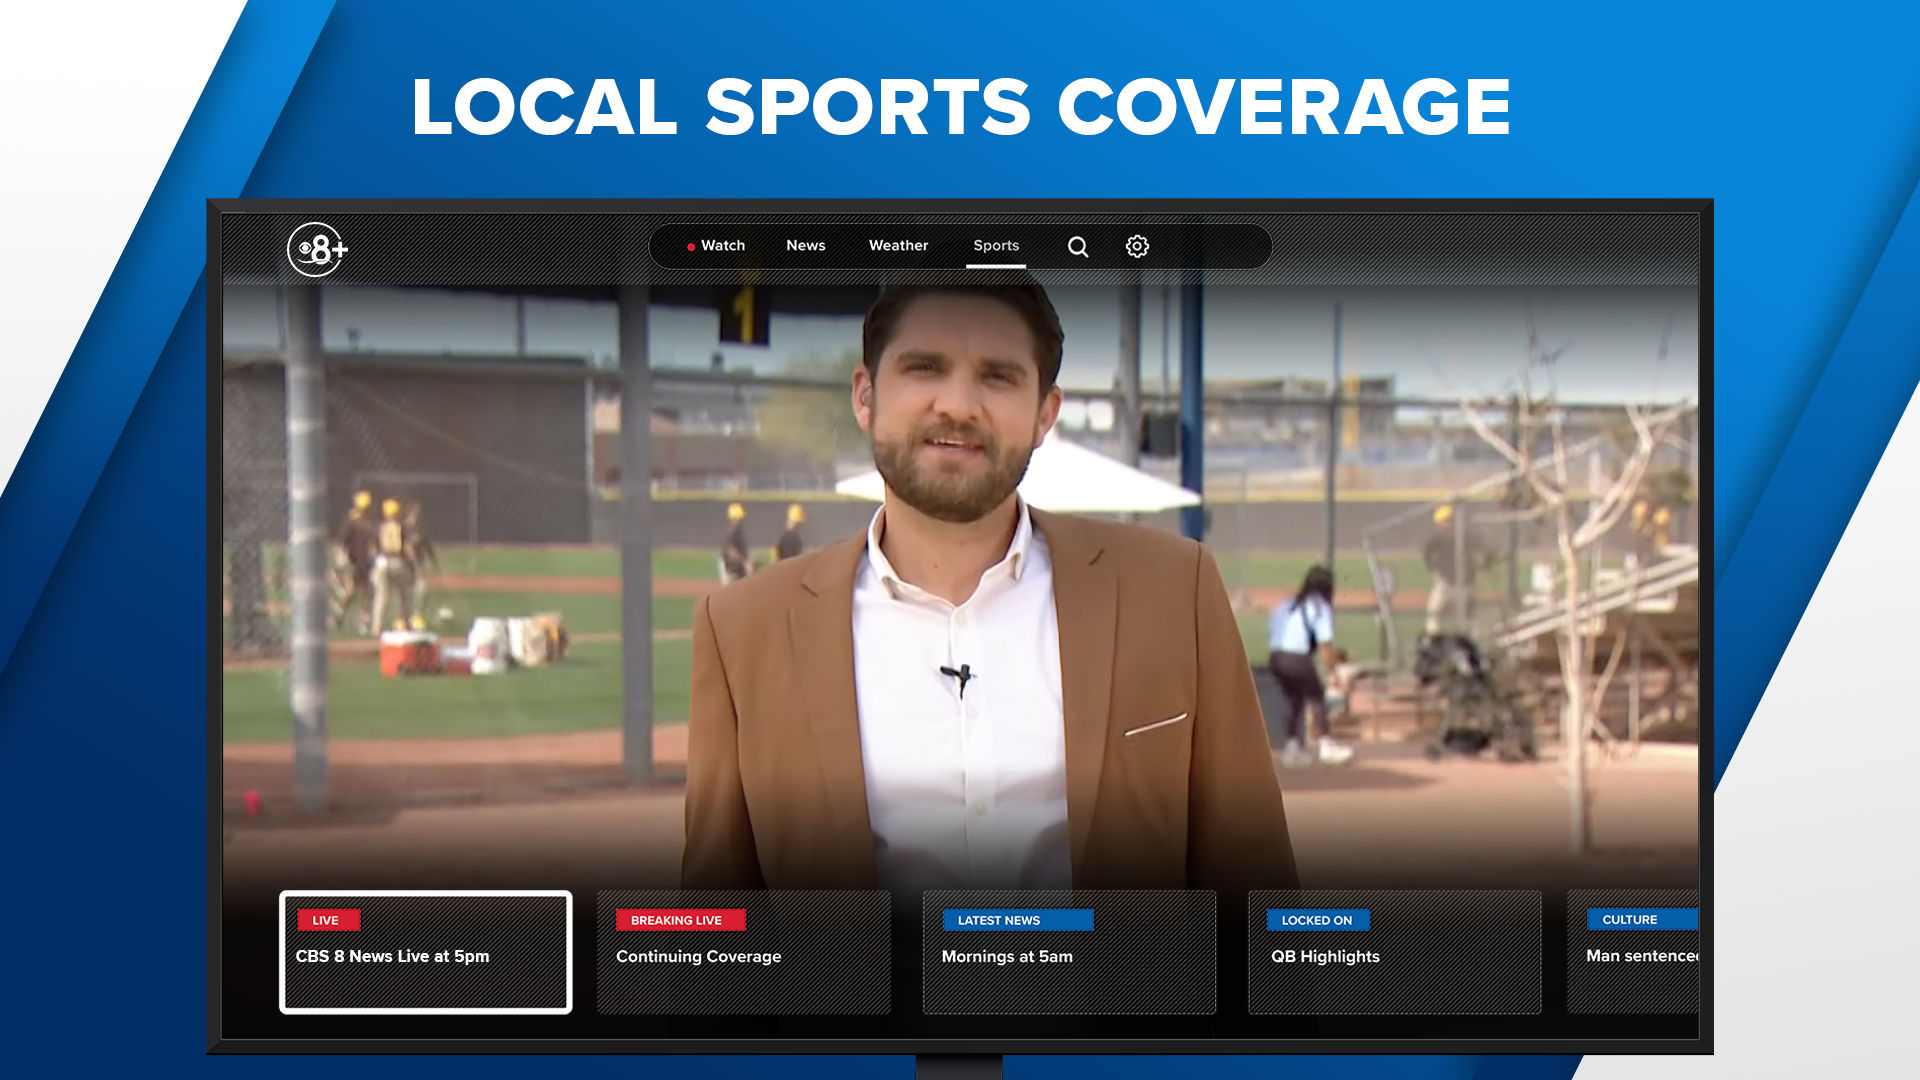Click the LOCAL SPORTS COVERAGE headline
Screen dimensions: 1920x1080
coord(960,107)
